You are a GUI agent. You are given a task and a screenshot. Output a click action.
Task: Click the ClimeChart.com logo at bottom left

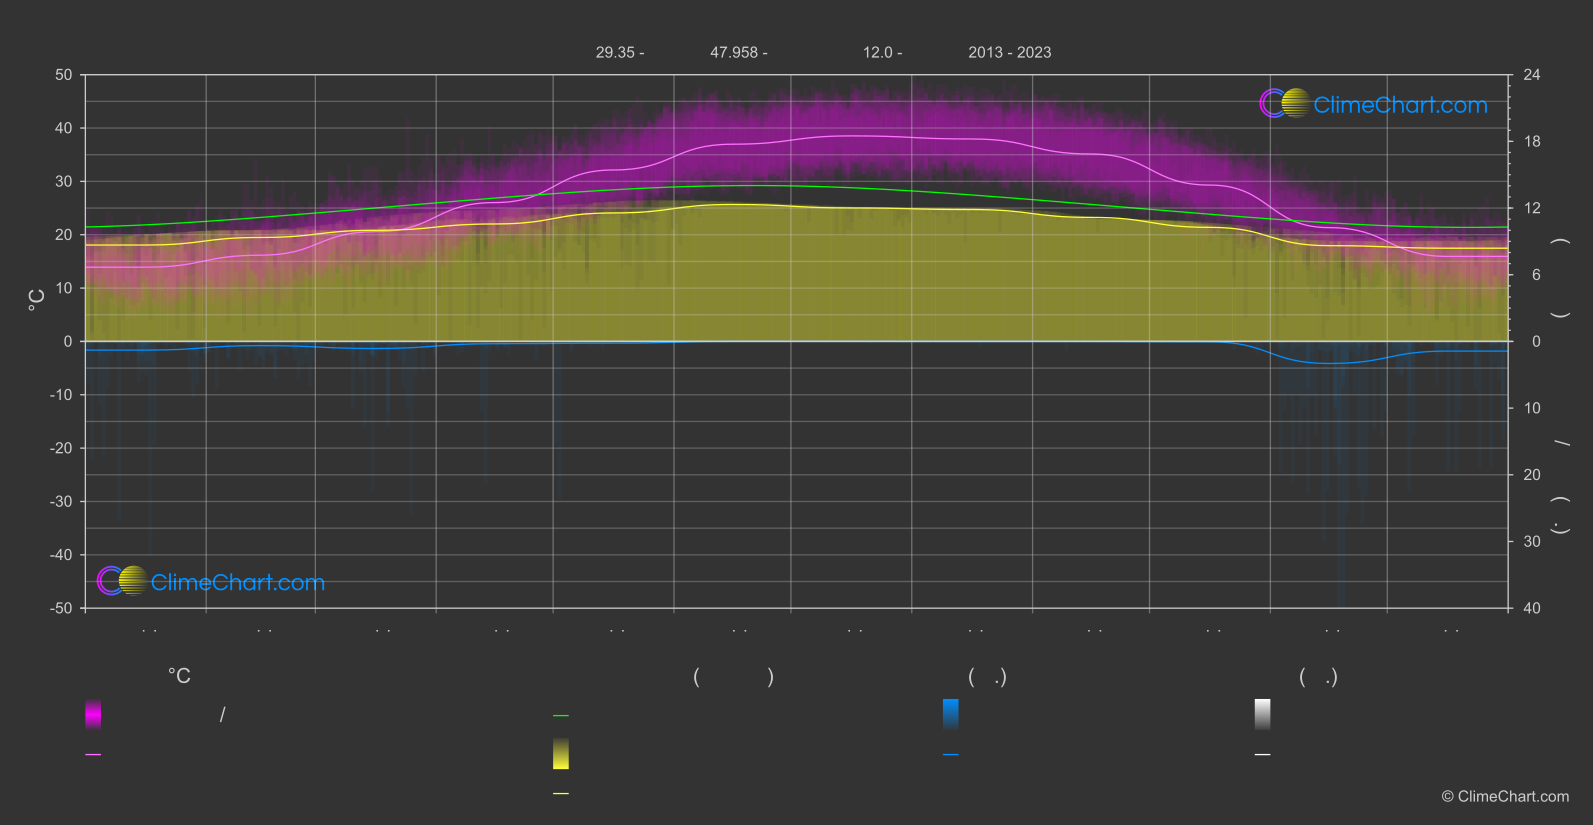(211, 582)
